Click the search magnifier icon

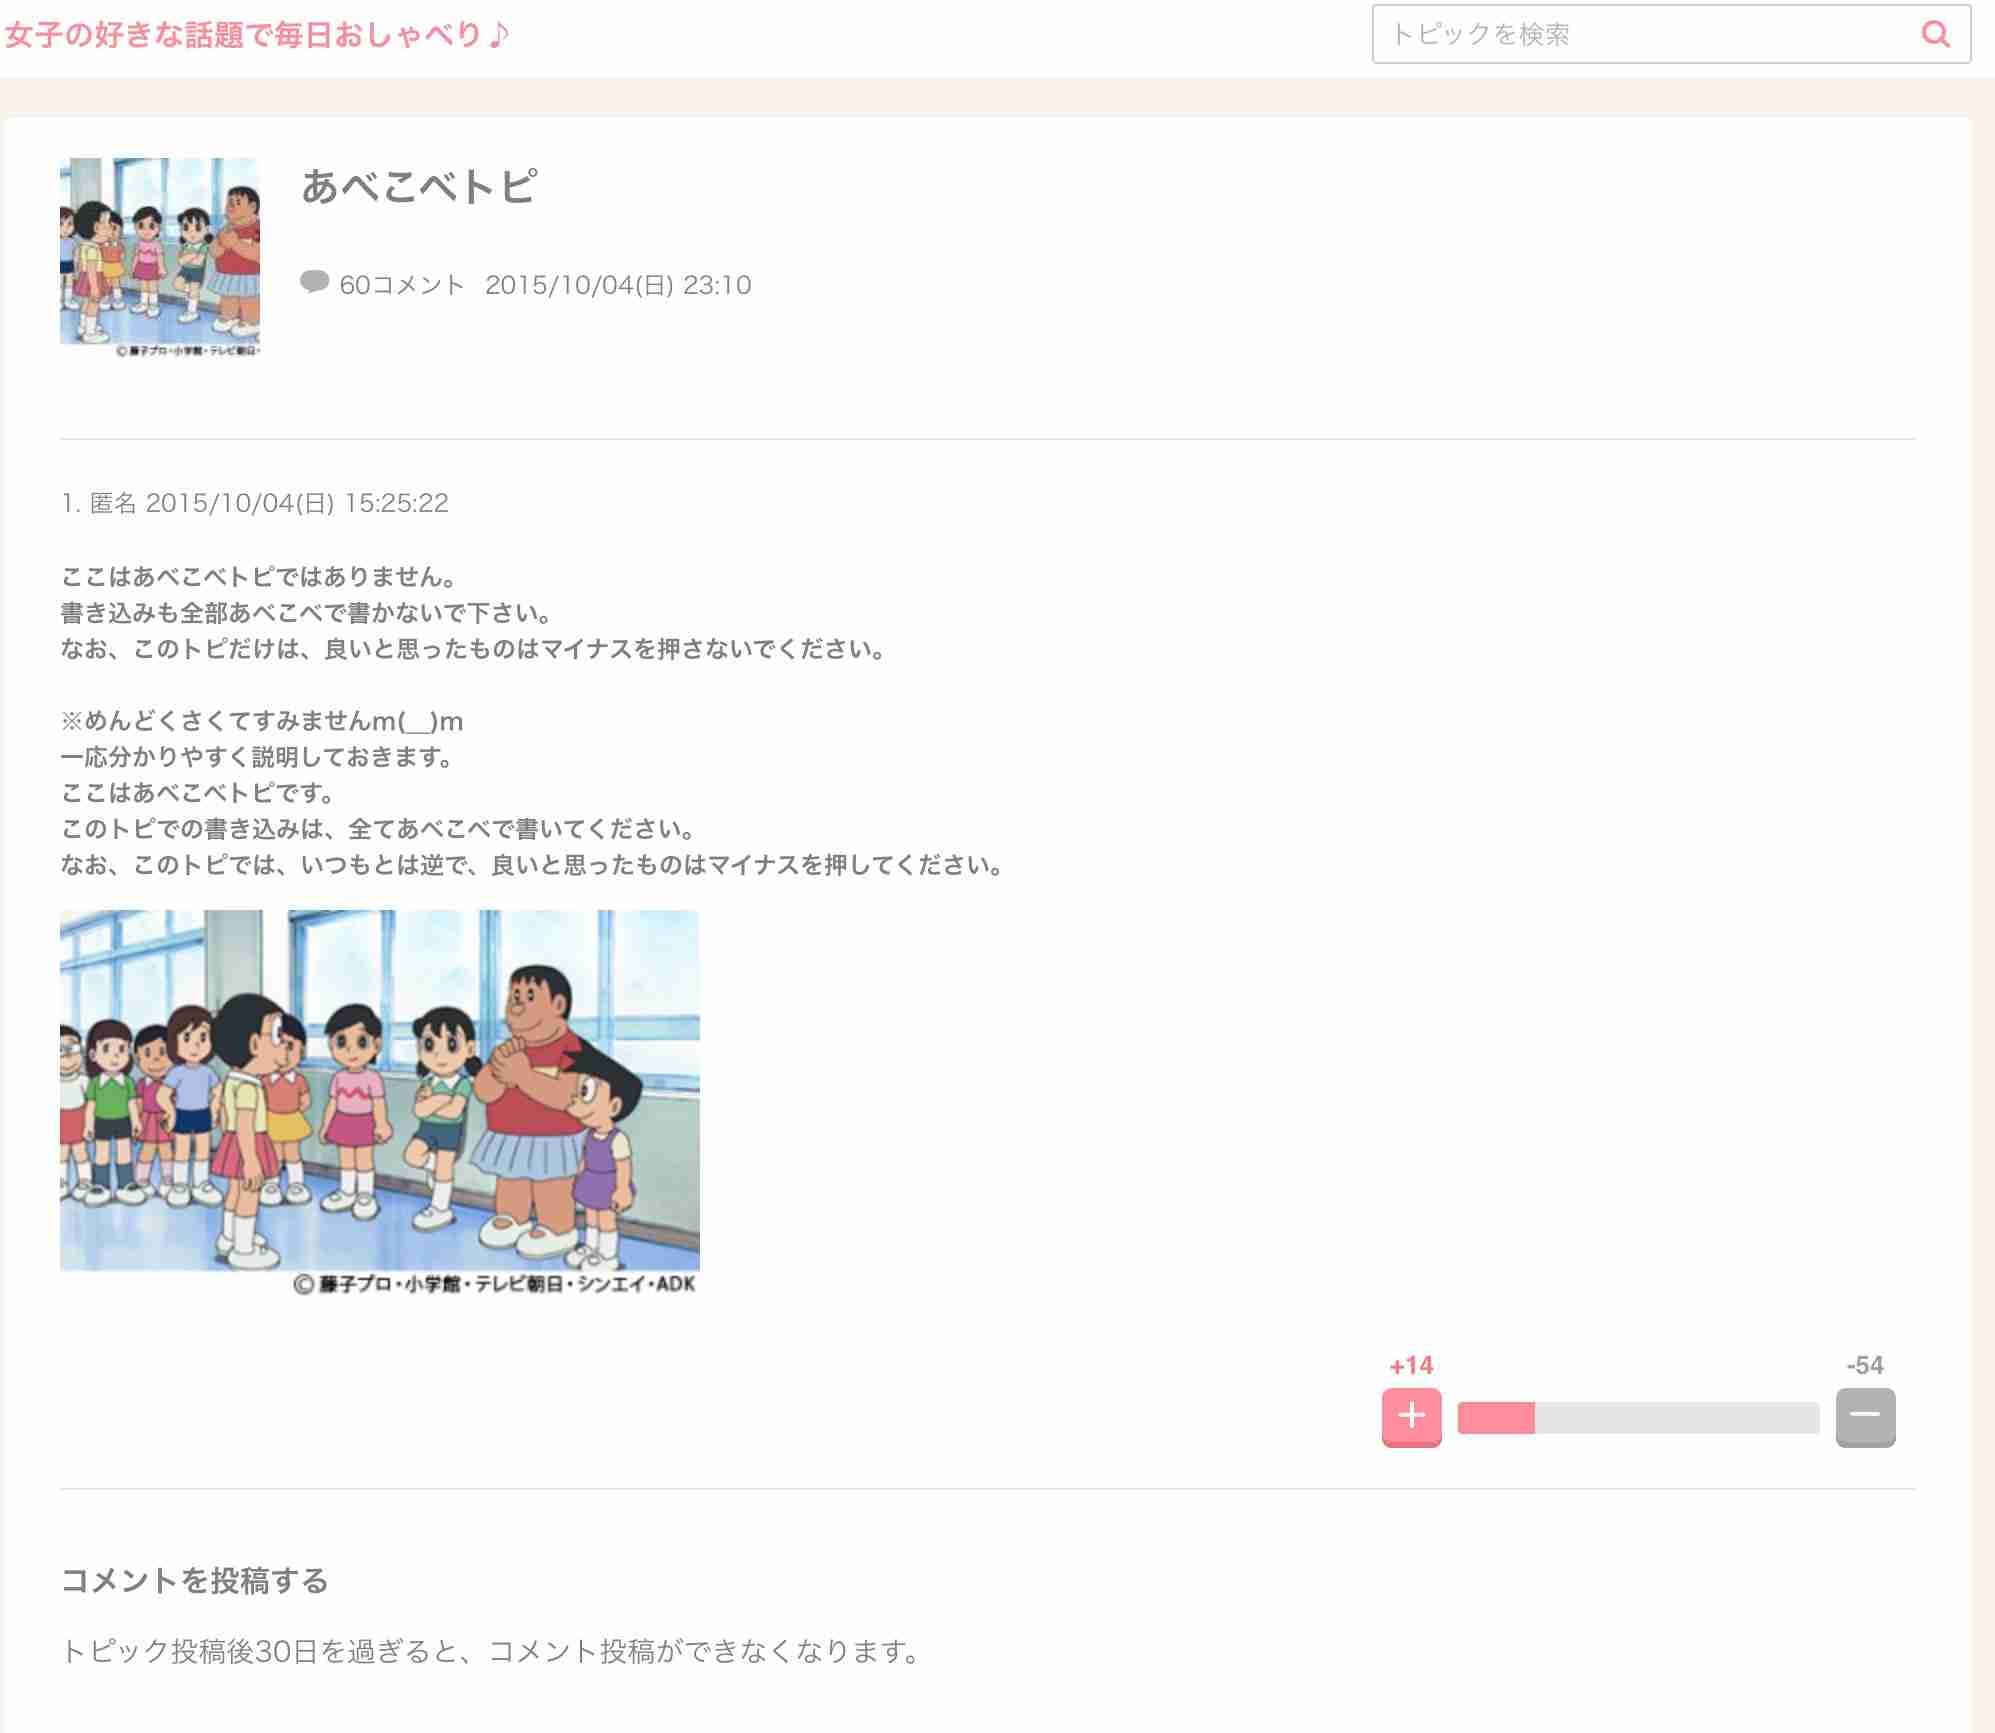(1936, 34)
